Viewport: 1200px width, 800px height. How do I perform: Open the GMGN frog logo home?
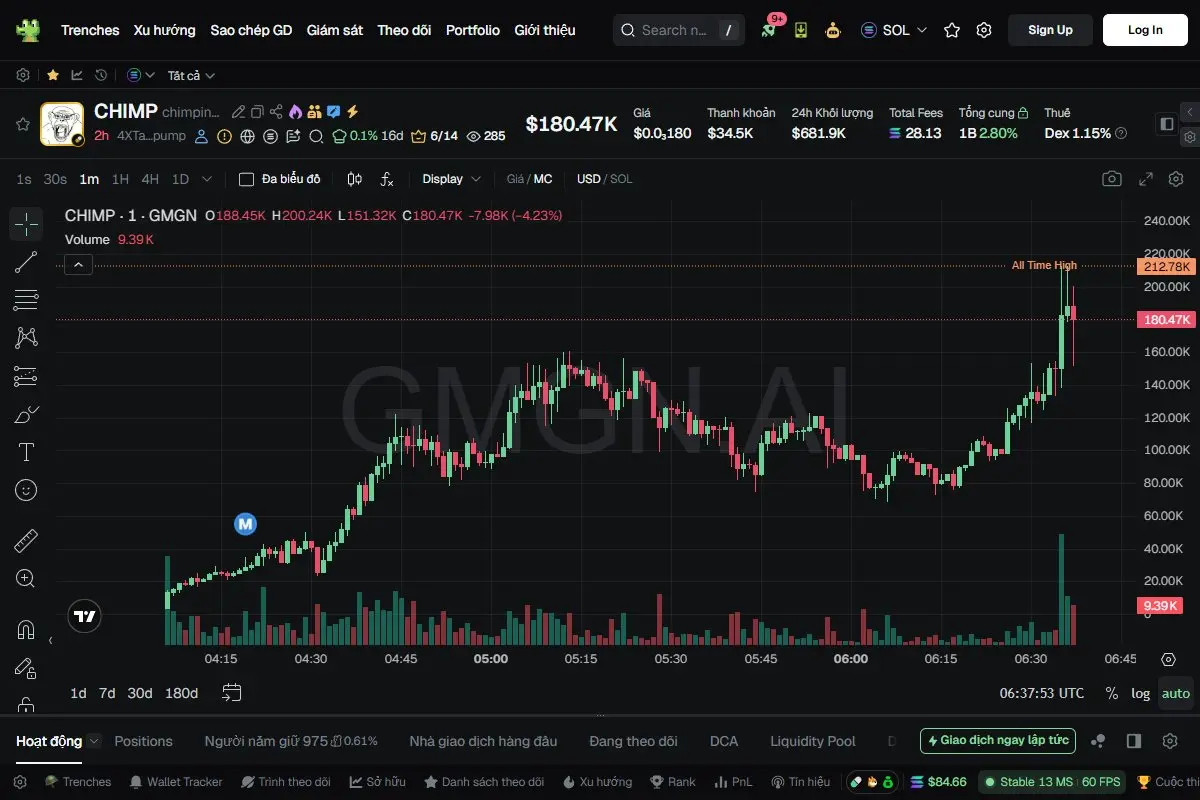tap(28, 30)
